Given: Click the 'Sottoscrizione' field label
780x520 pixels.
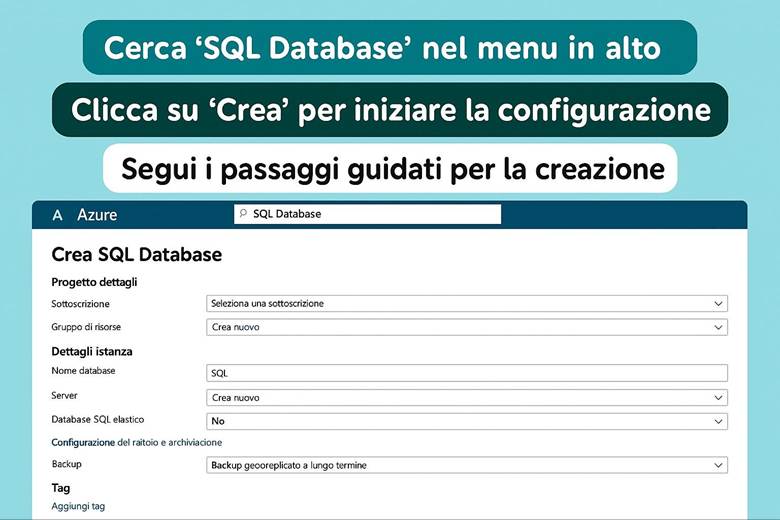Looking at the screenshot, I should (80, 303).
